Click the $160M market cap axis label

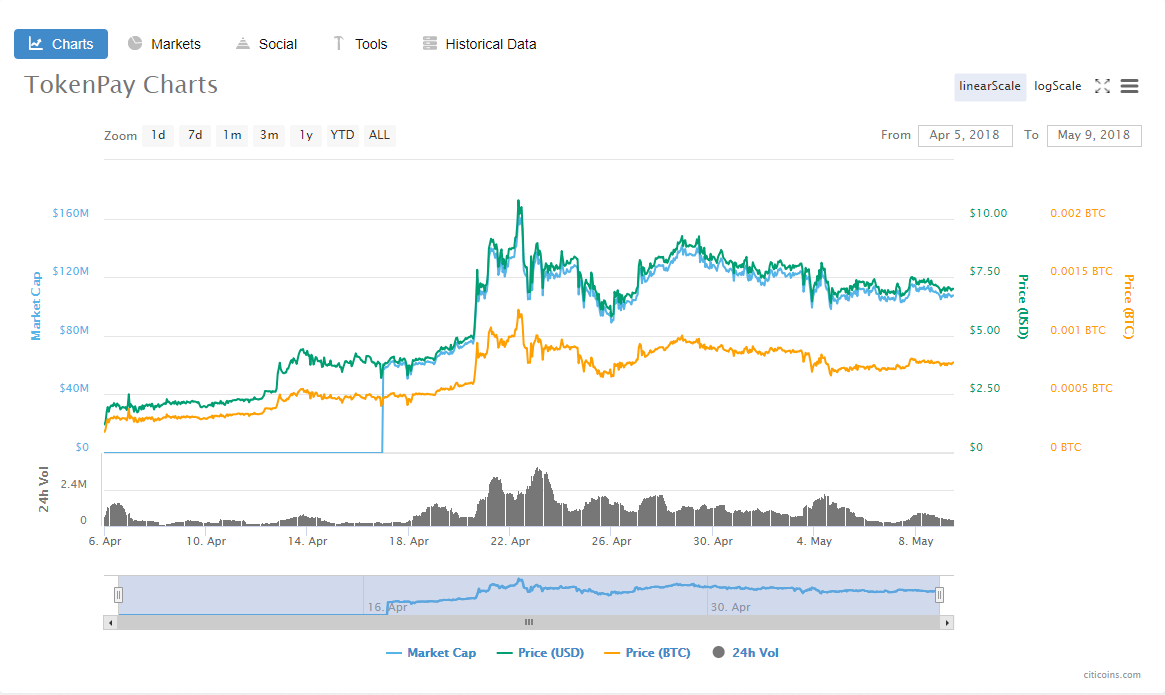(71, 213)
